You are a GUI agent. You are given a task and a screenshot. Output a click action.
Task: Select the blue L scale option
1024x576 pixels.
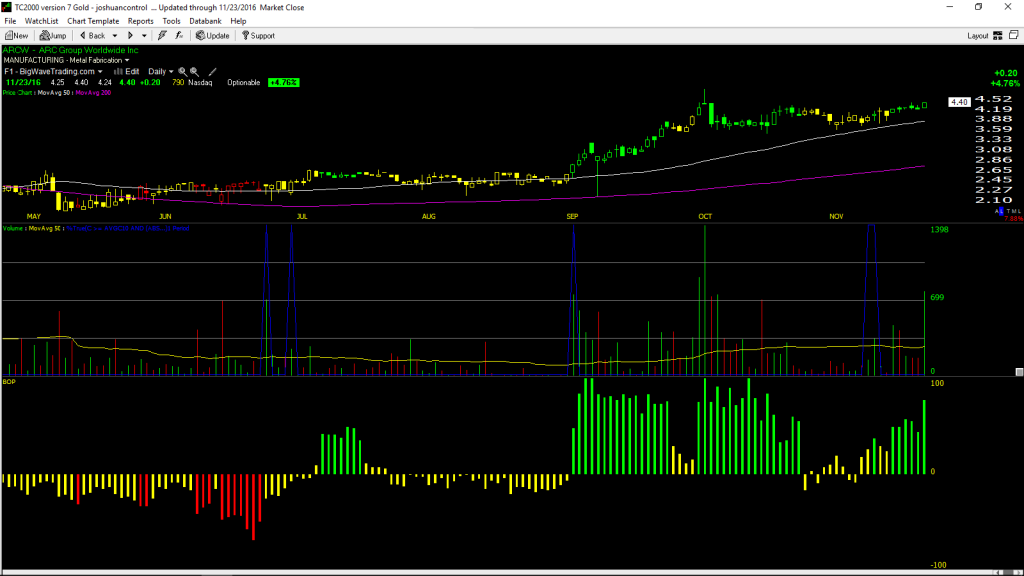tap(1001, 211)
